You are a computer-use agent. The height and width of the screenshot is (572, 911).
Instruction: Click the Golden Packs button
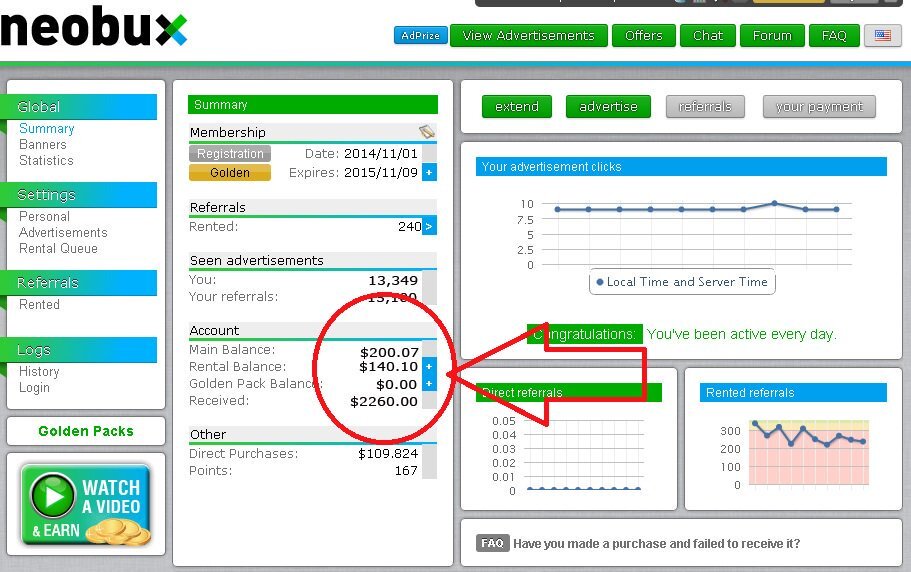click(x=86, y=431)
